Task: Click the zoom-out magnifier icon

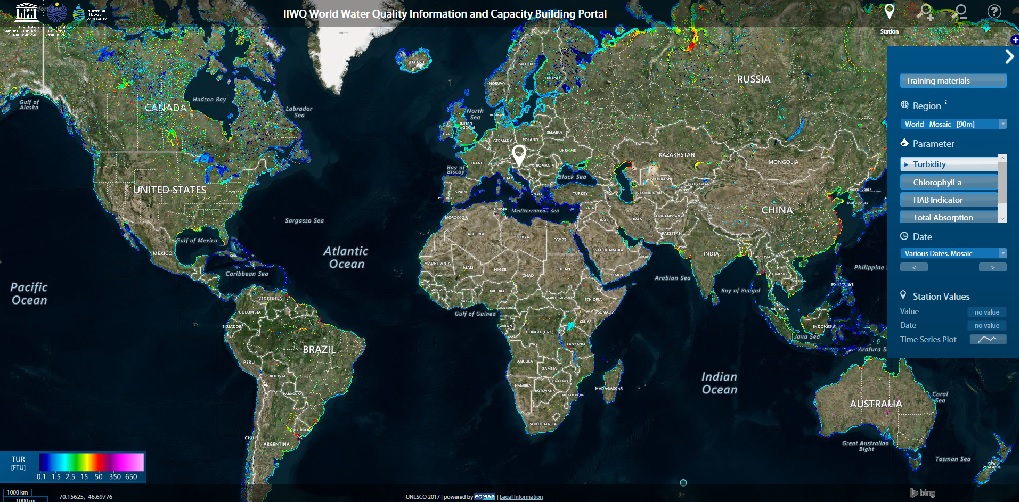Action: tap(960, 12)
